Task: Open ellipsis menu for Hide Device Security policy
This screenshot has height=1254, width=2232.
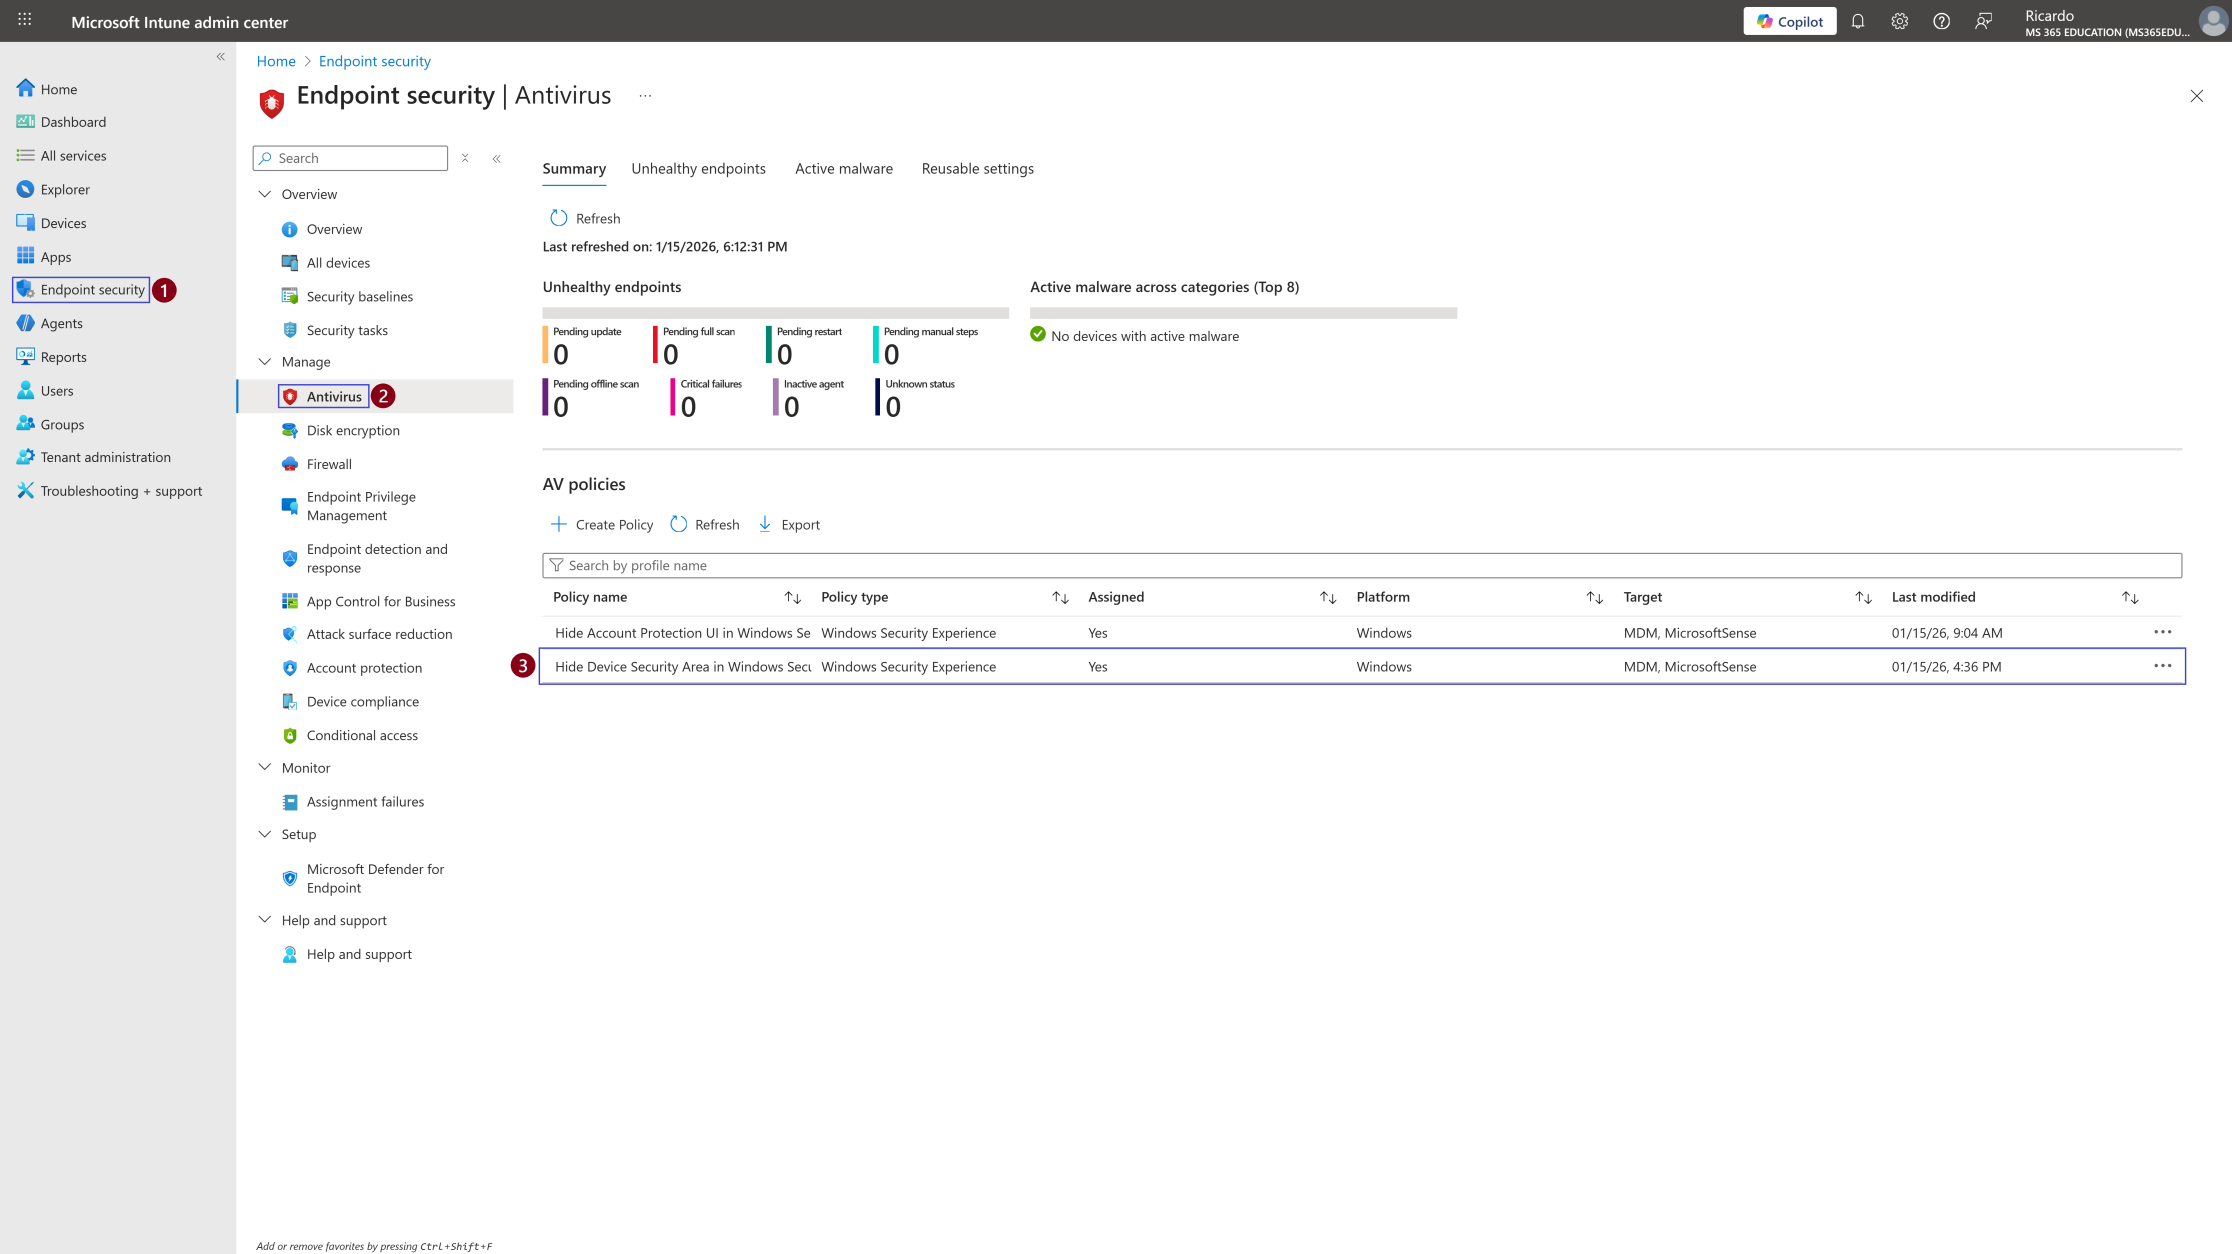Action: click(x=2163, y=666)
